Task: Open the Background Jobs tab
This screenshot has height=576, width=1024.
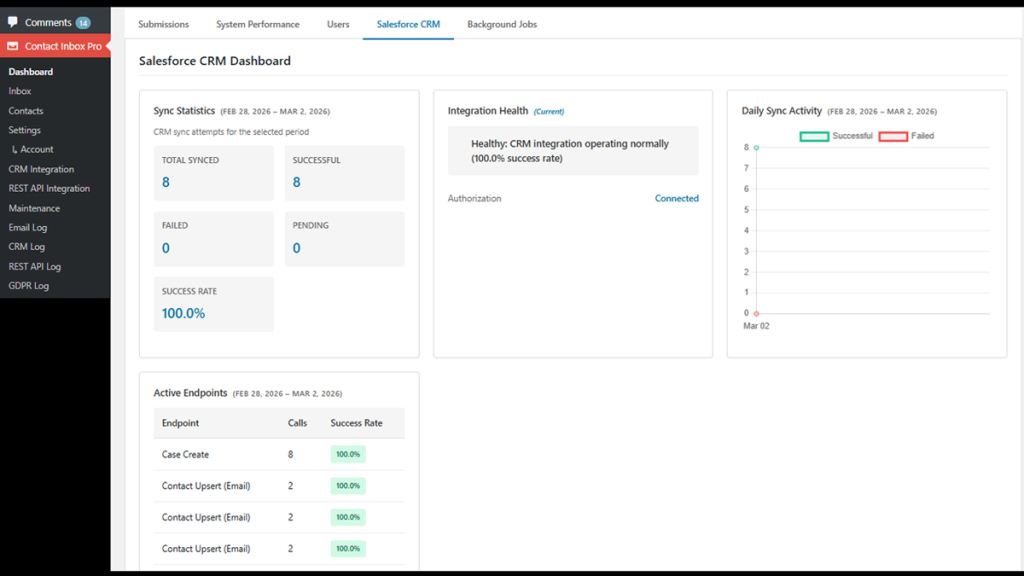Action: (x=501, y=23)
